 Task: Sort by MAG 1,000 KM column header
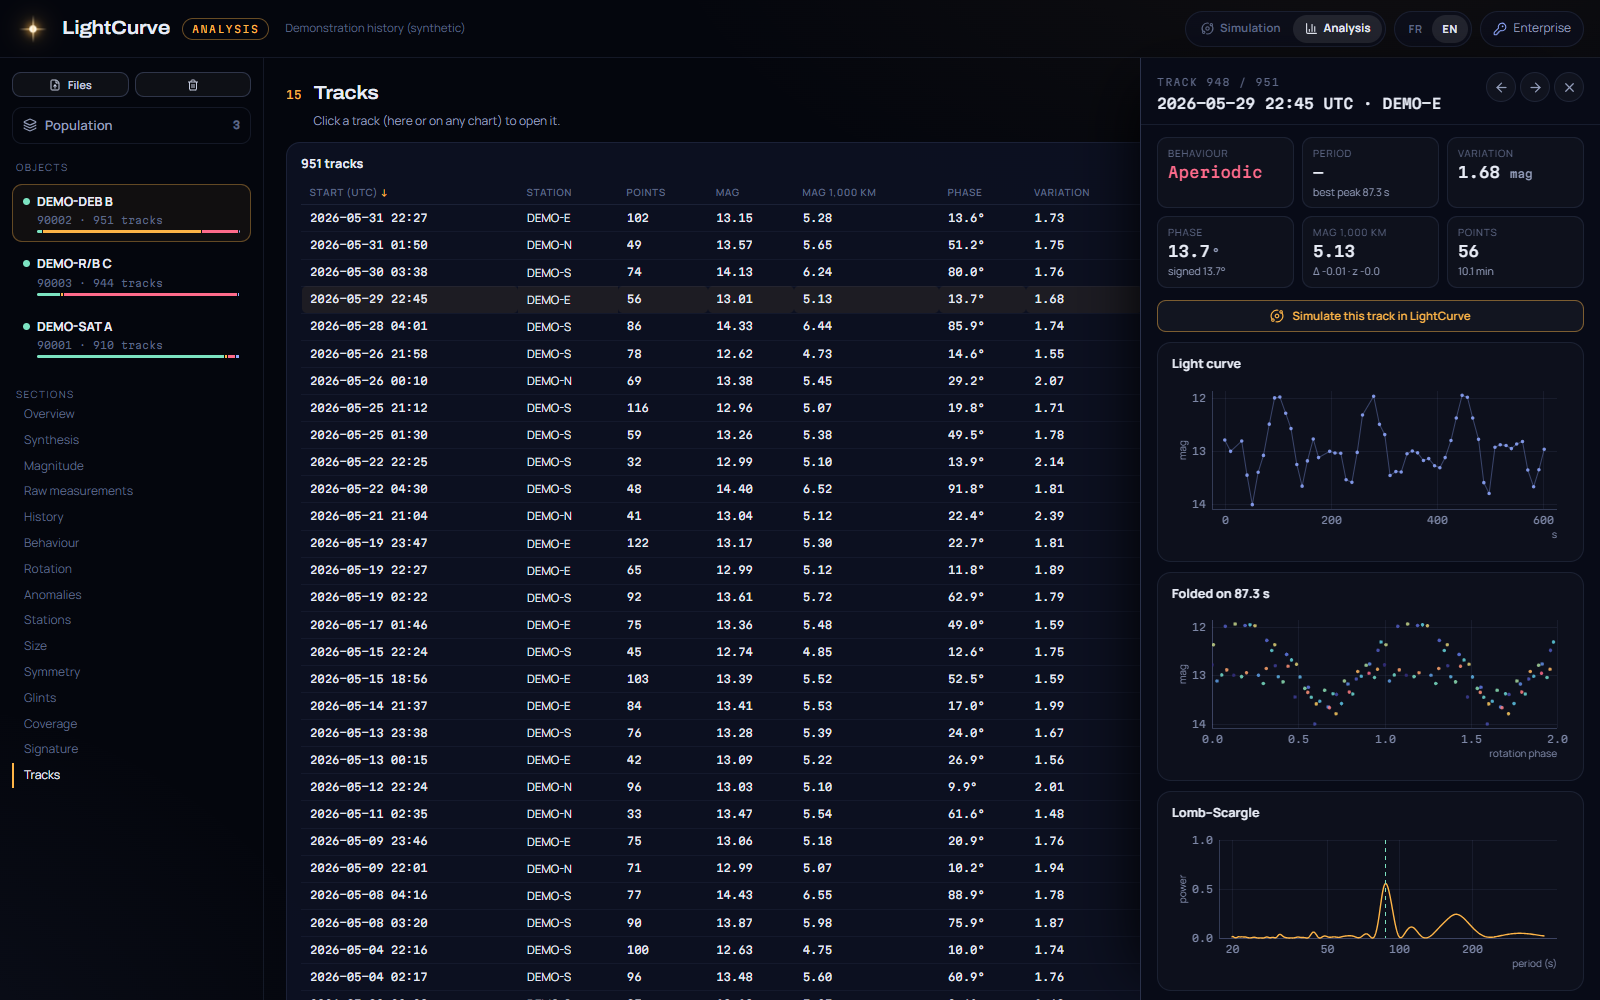[x=838, y=193]
